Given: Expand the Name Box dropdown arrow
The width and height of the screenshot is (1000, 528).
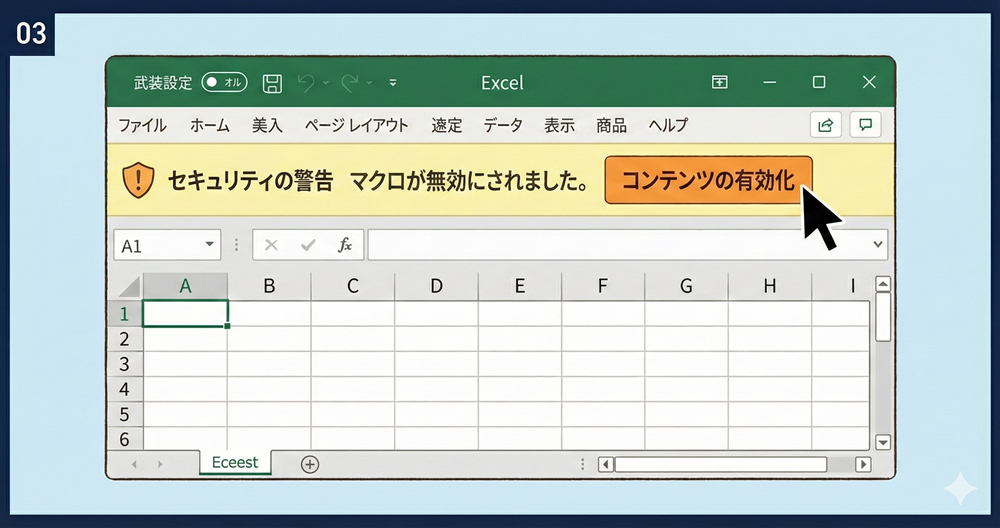Looking at the screenshot, I should tap(209, 245).
